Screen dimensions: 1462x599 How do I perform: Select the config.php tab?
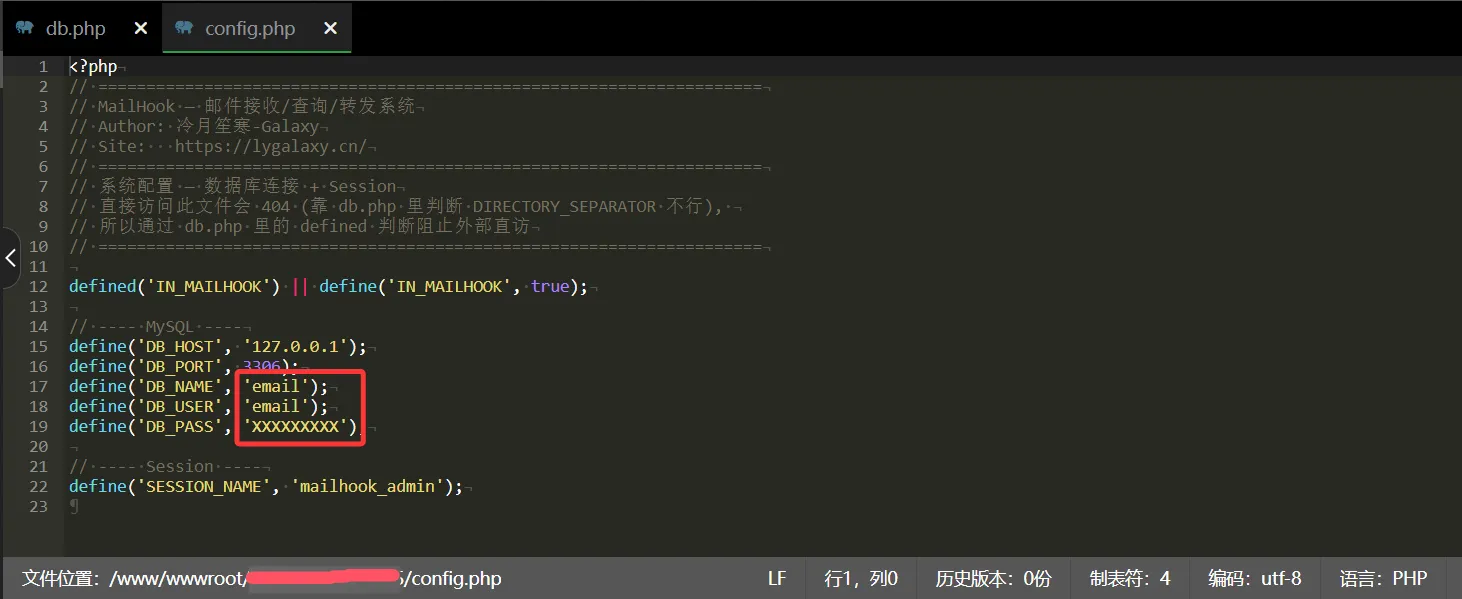tap(257, 28)
